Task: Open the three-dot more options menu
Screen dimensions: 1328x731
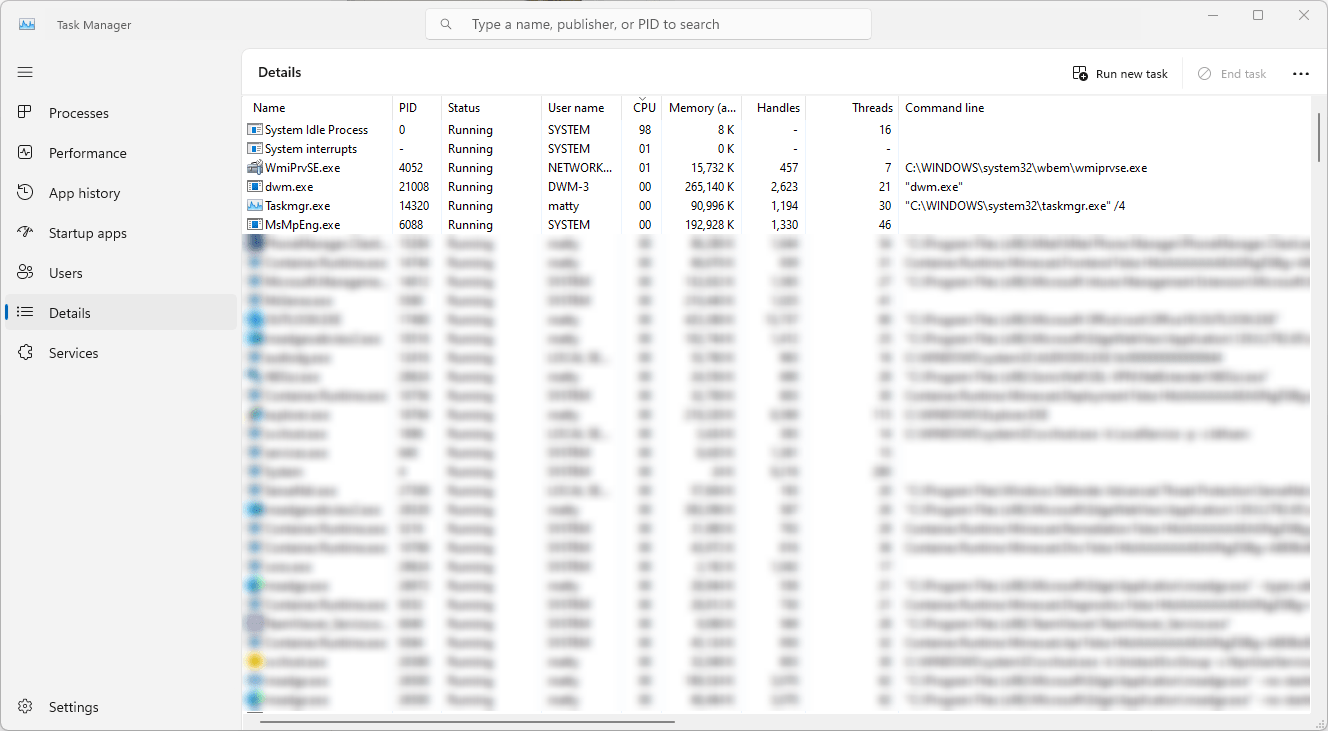Action: point(1300,74)
